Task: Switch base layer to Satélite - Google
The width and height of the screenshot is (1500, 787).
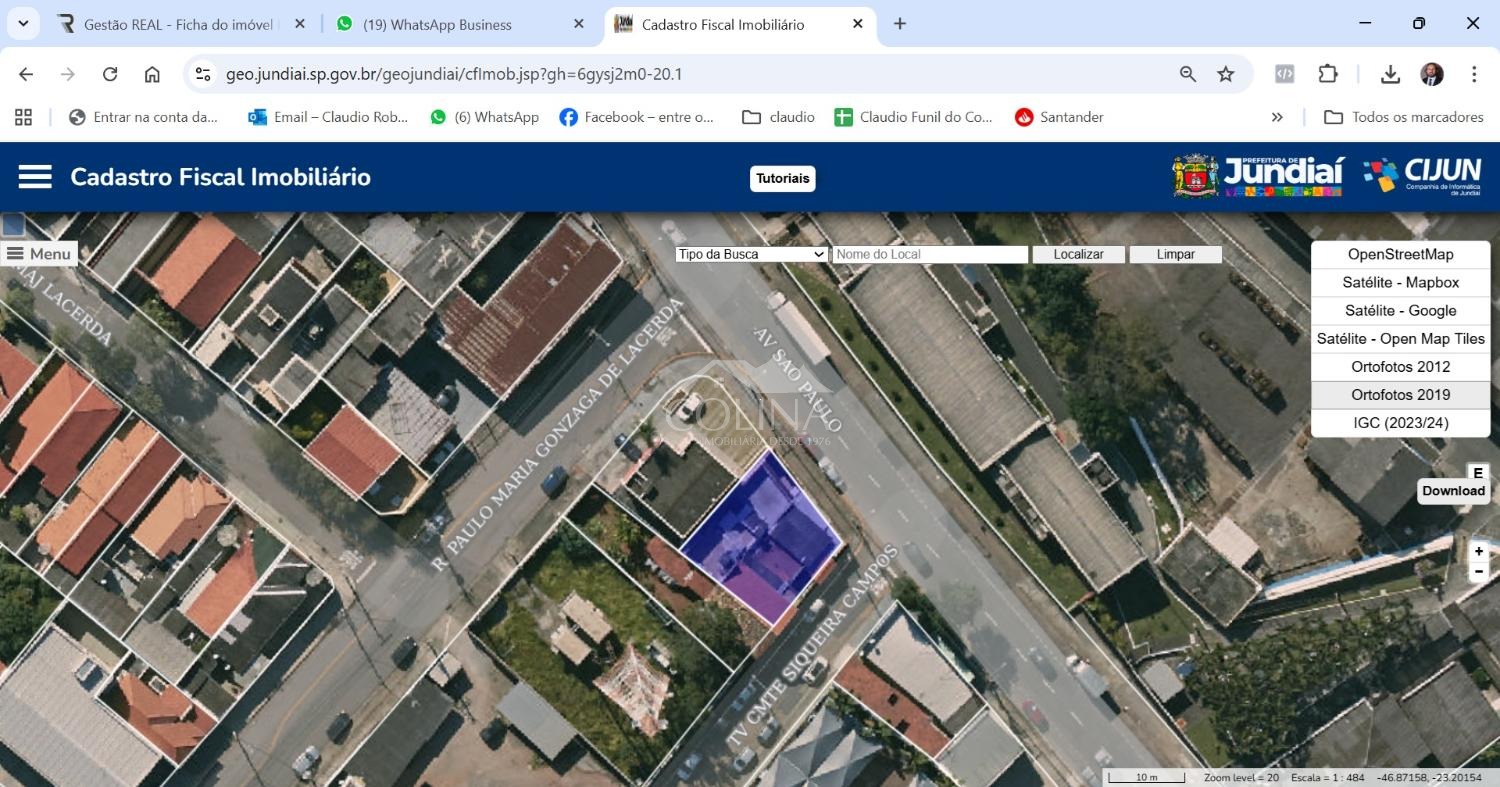Action: click(1400, 311)
